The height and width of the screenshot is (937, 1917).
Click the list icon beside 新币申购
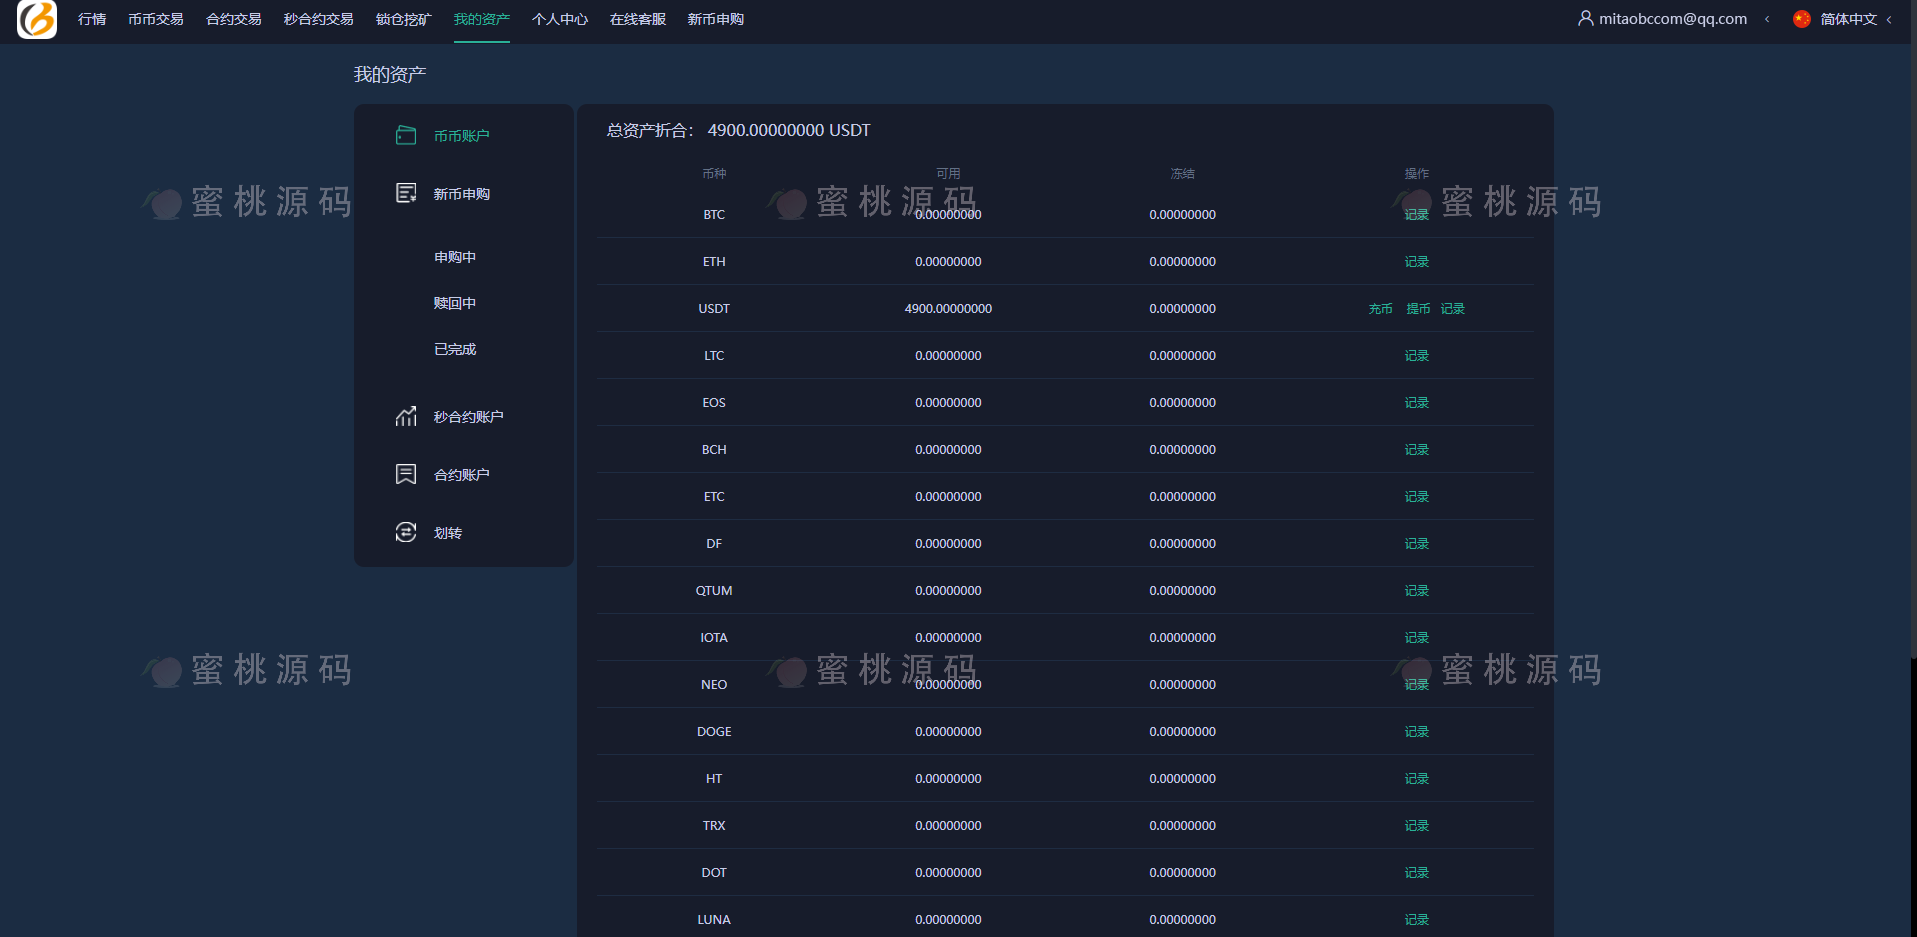pyautogui.click(x=405, y=193)
